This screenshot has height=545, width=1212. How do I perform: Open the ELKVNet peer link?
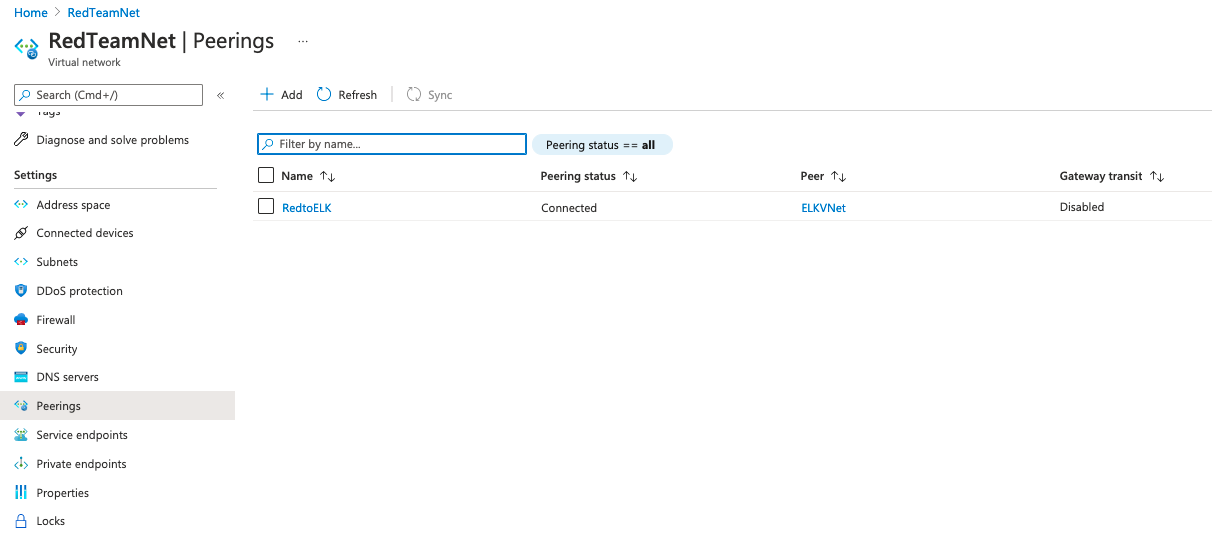pyautogui.click(x=823, y=208)
